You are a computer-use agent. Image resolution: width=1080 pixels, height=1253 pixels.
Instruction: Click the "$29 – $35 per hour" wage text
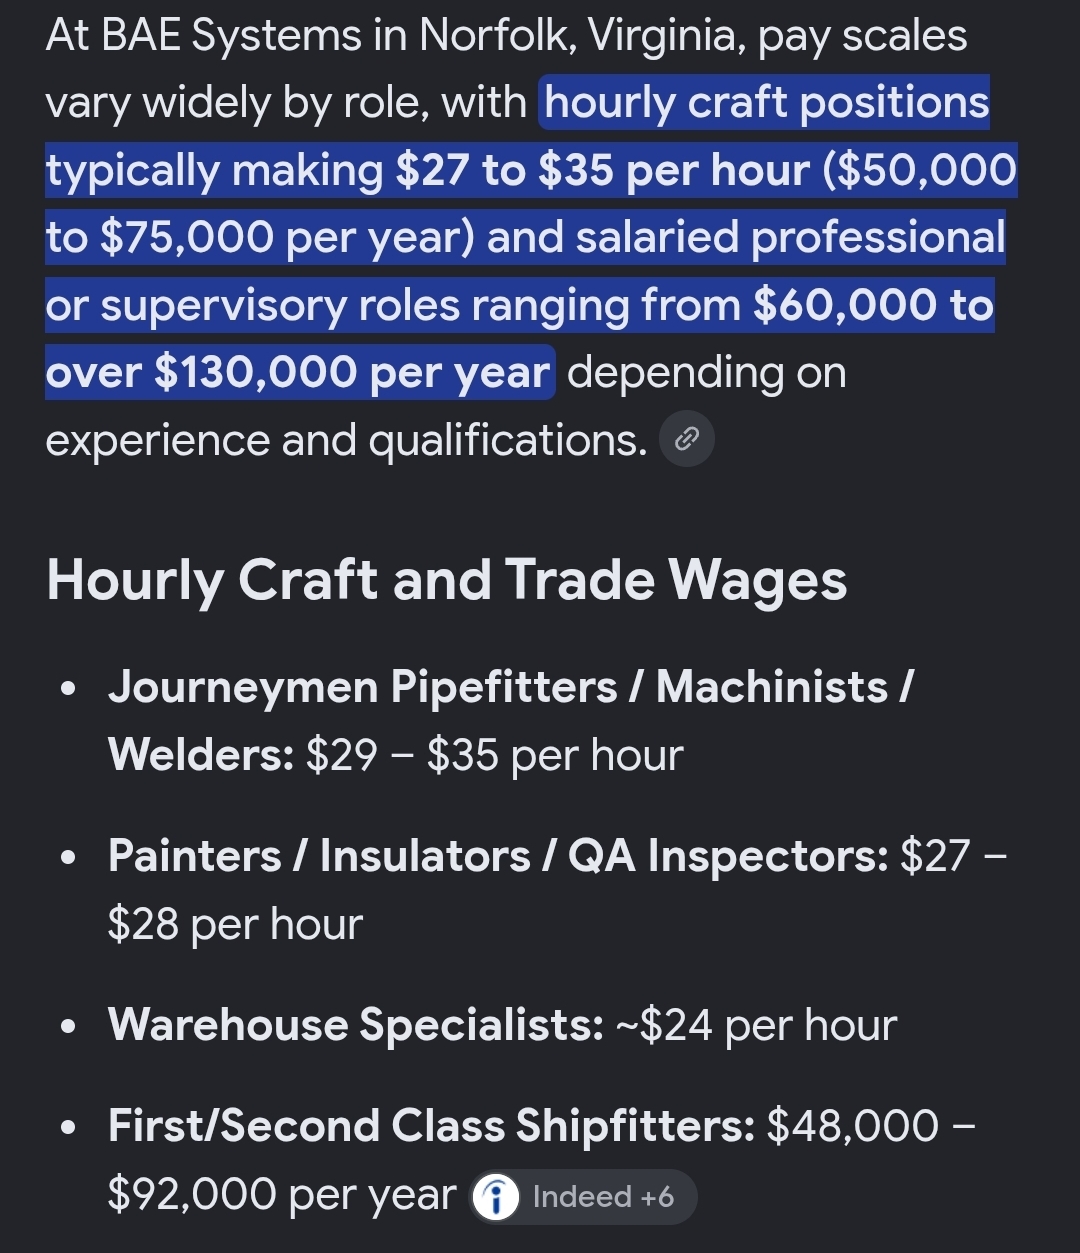tap(495, 755)
